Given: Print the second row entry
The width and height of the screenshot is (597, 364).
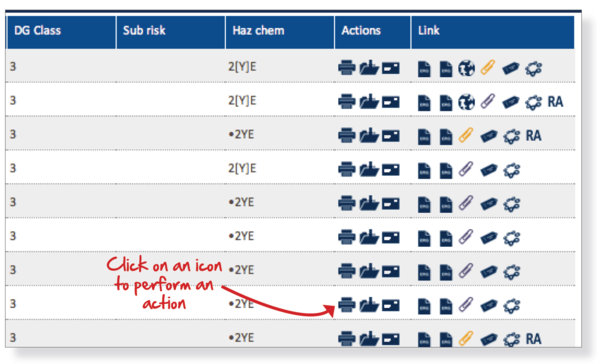Looking at the screenshot, I should pyautogui.click(x=346, y=102).
